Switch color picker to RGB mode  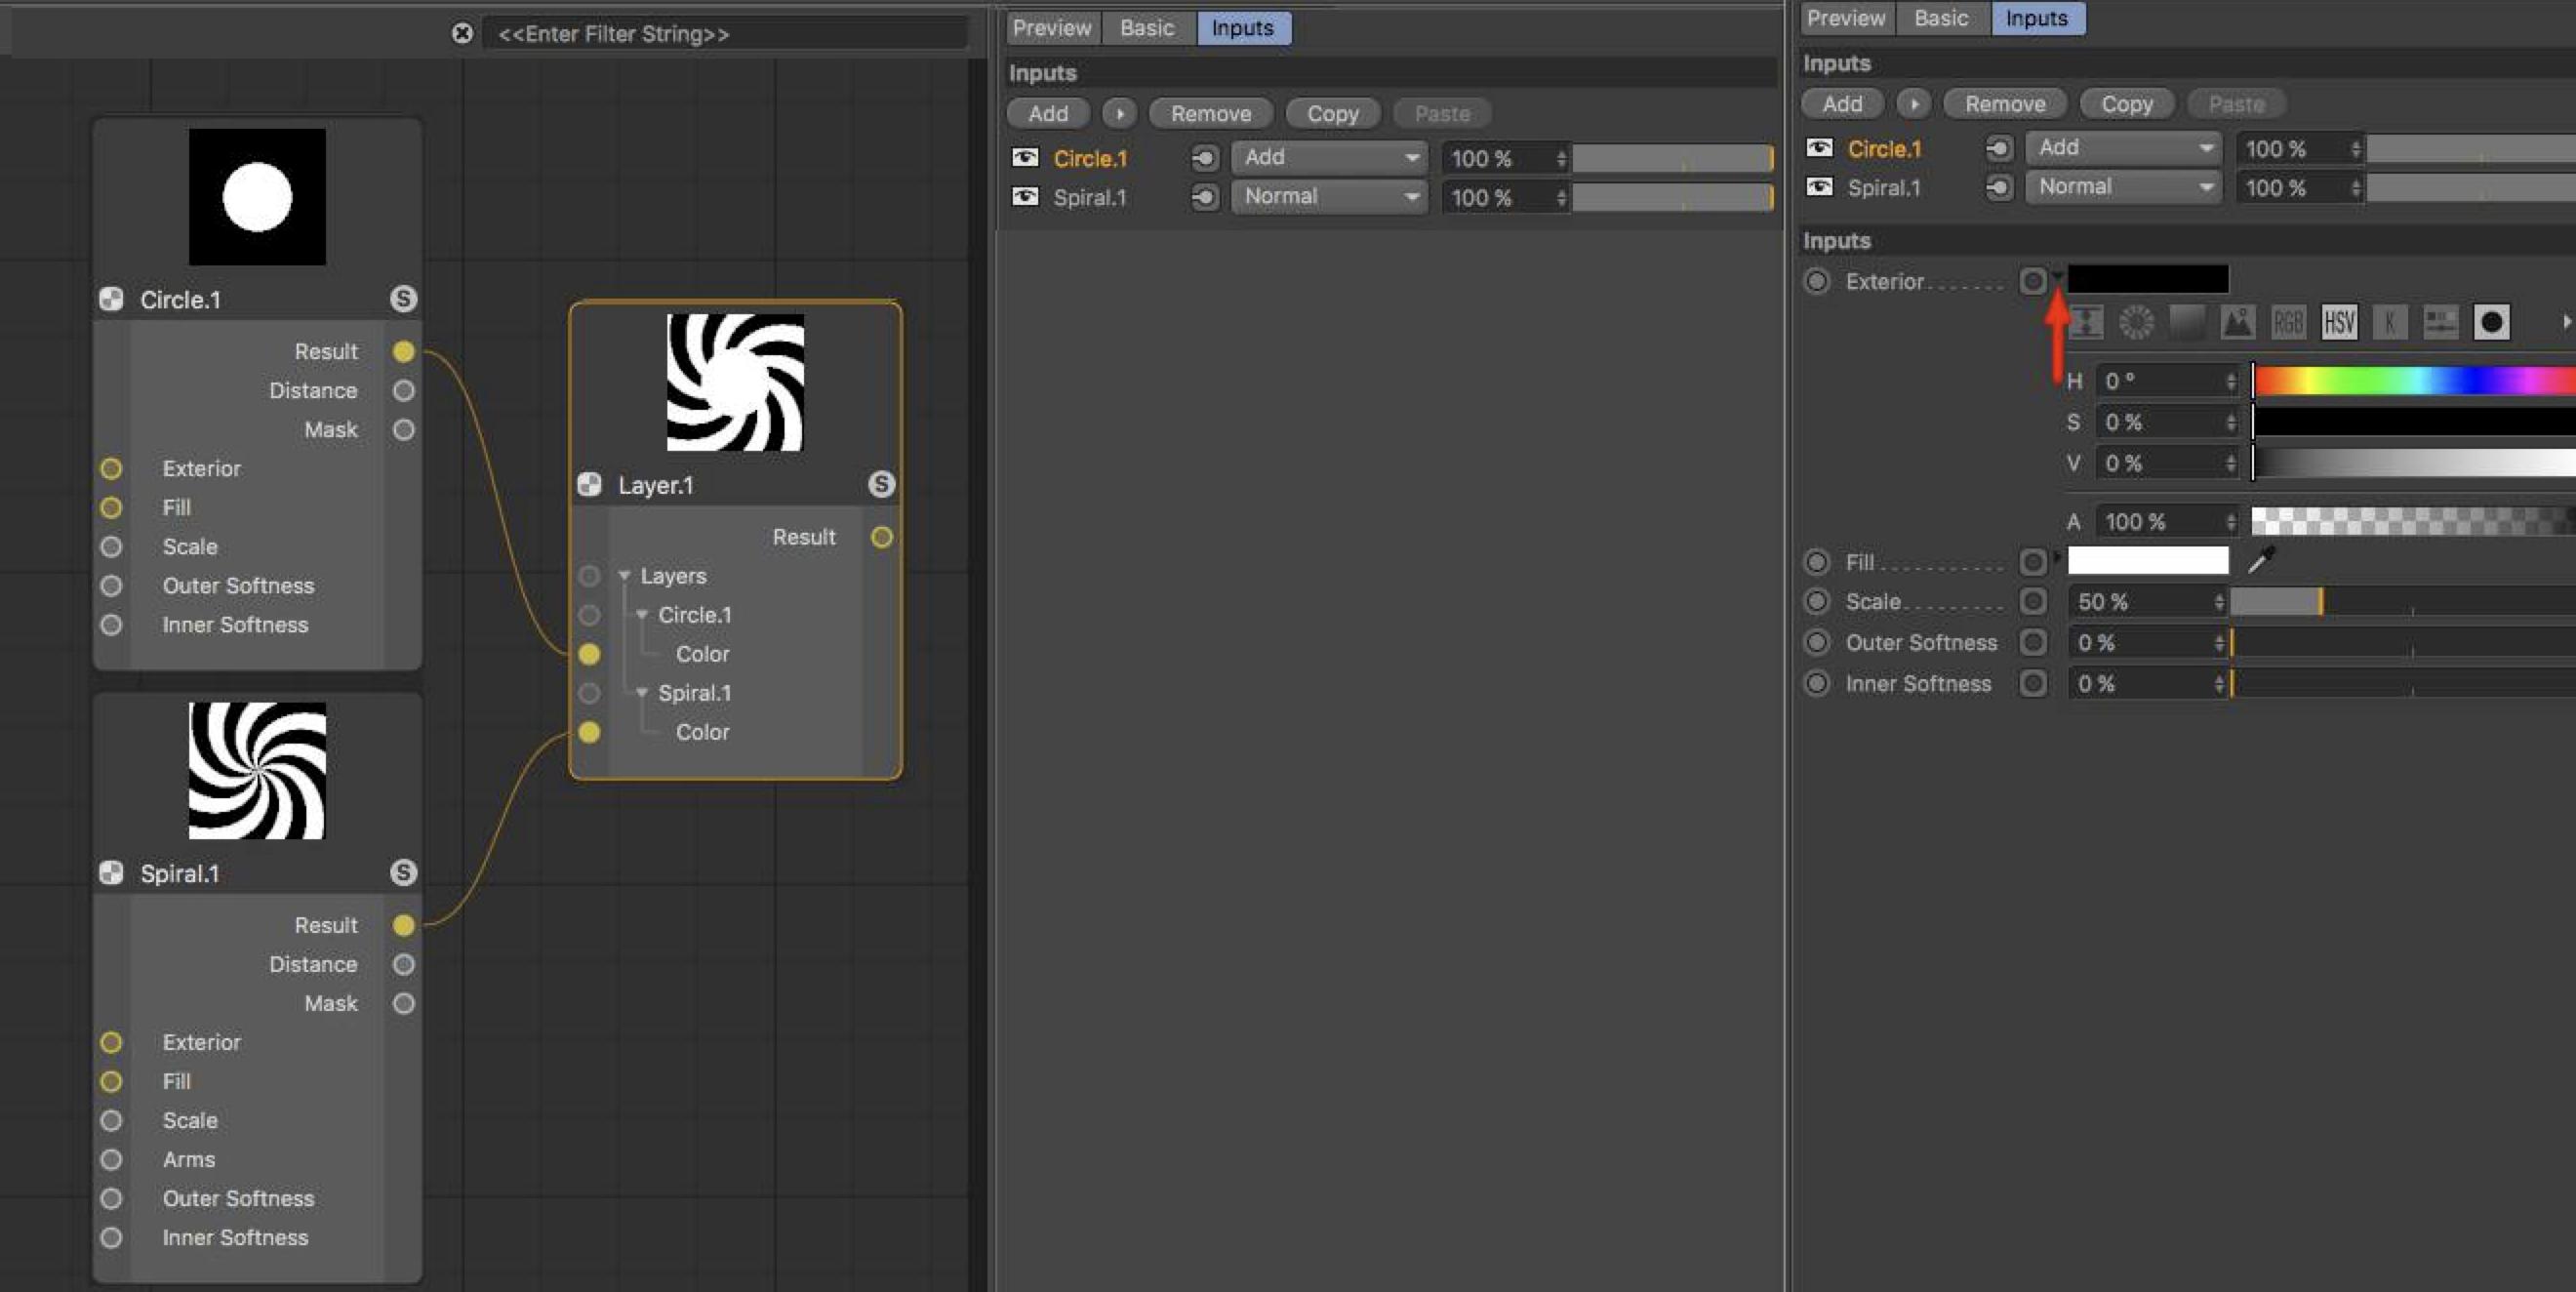2287,322
